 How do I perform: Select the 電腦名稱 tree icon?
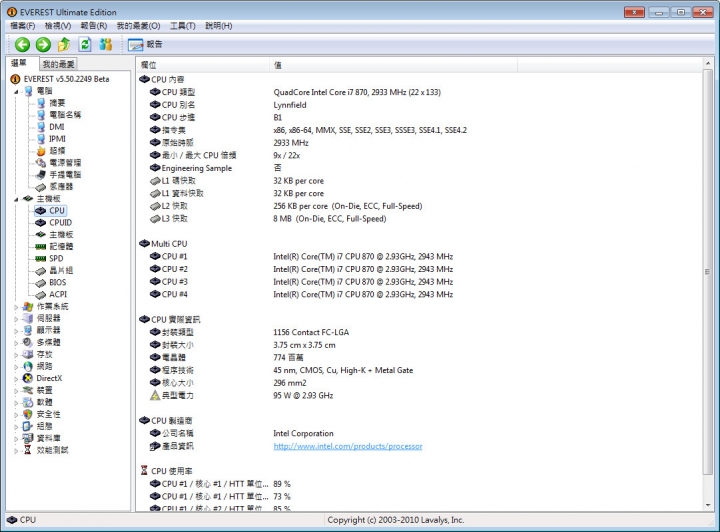pos(41,115)
